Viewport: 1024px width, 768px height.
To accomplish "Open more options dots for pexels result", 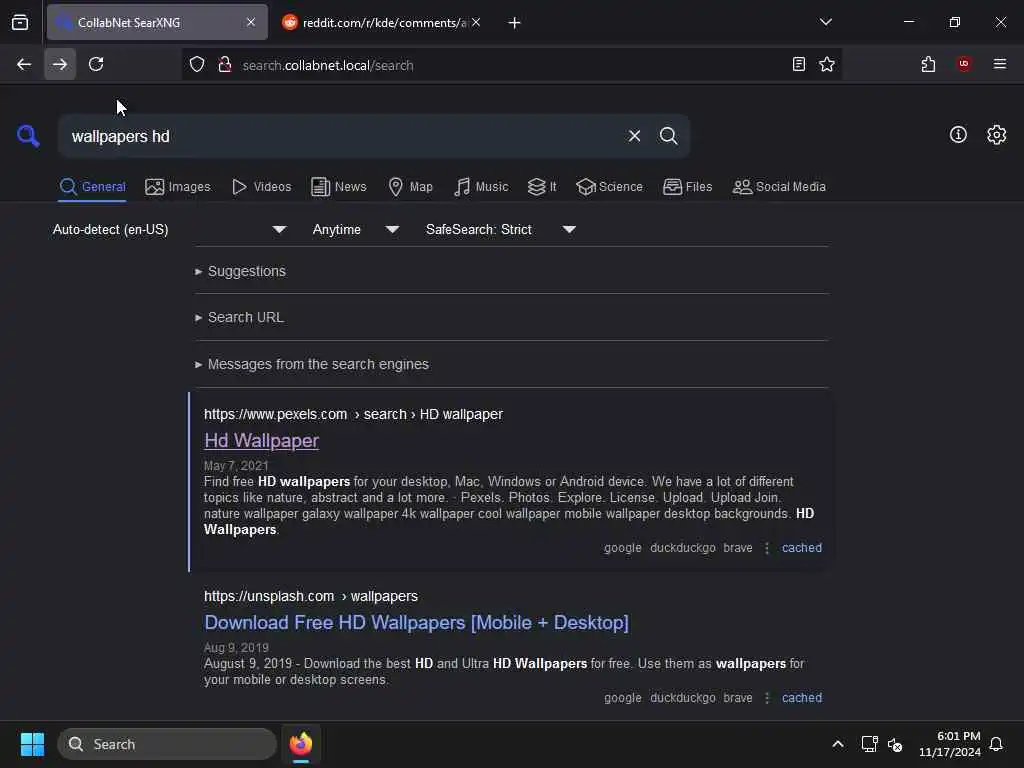I will click(x=767, y=548).
